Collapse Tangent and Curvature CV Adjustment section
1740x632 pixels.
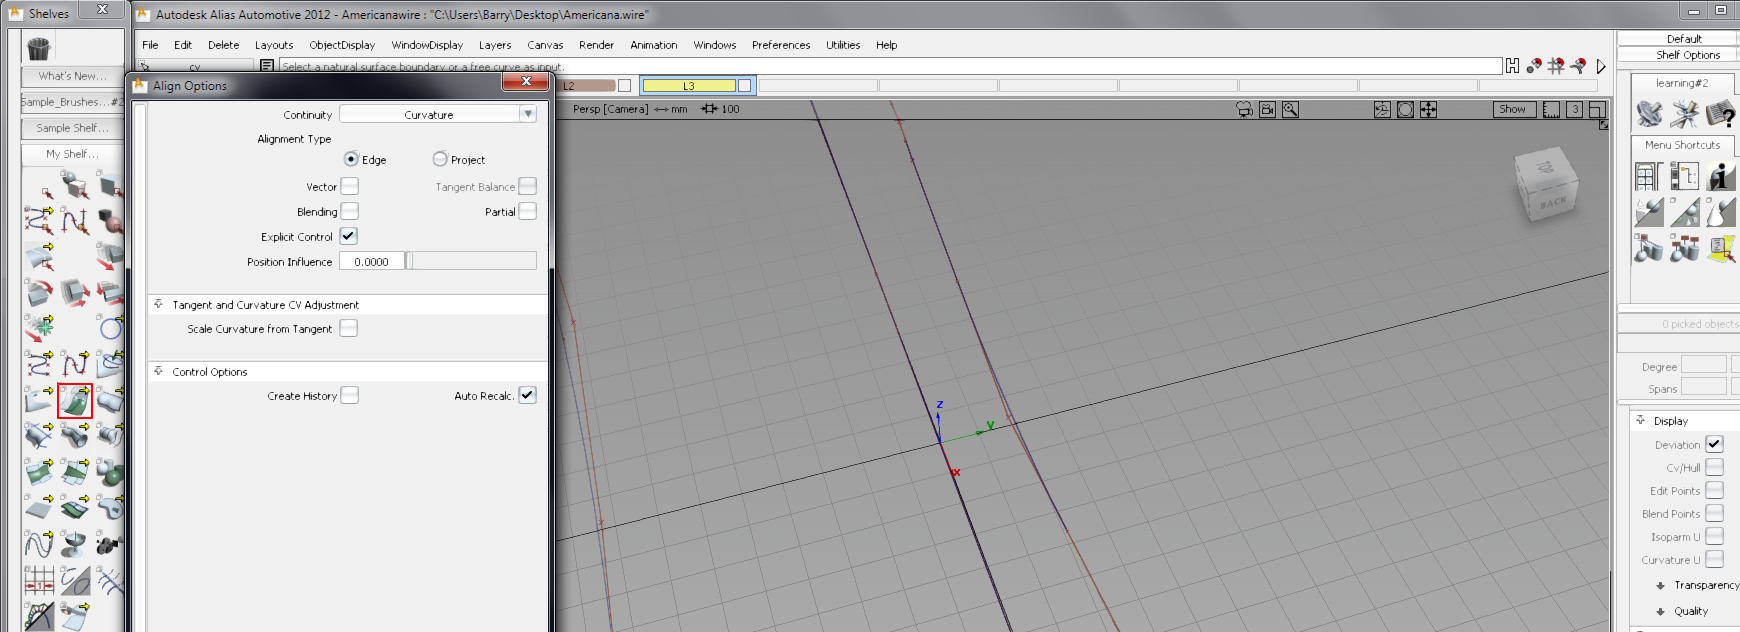158,304
